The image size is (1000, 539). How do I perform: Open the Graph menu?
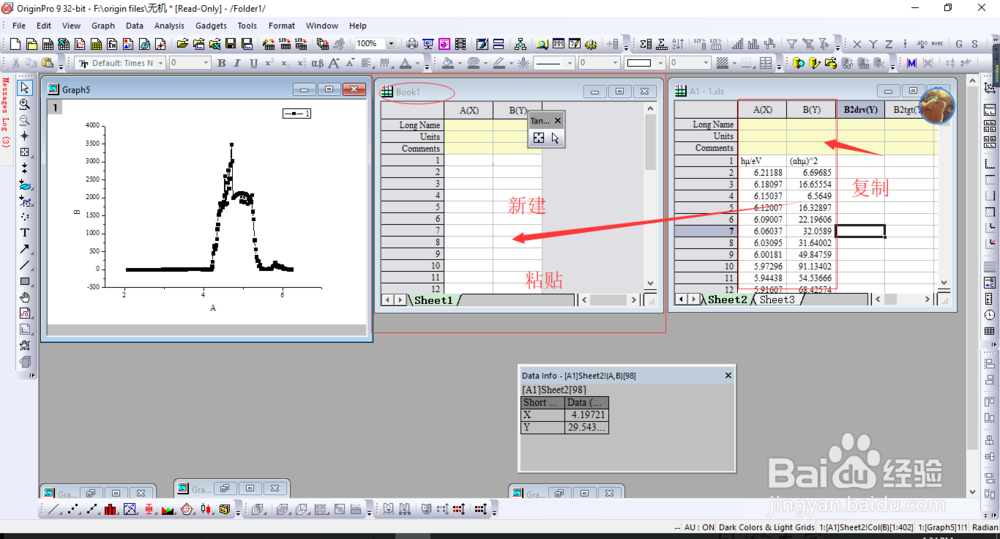[x=103, y=26]
